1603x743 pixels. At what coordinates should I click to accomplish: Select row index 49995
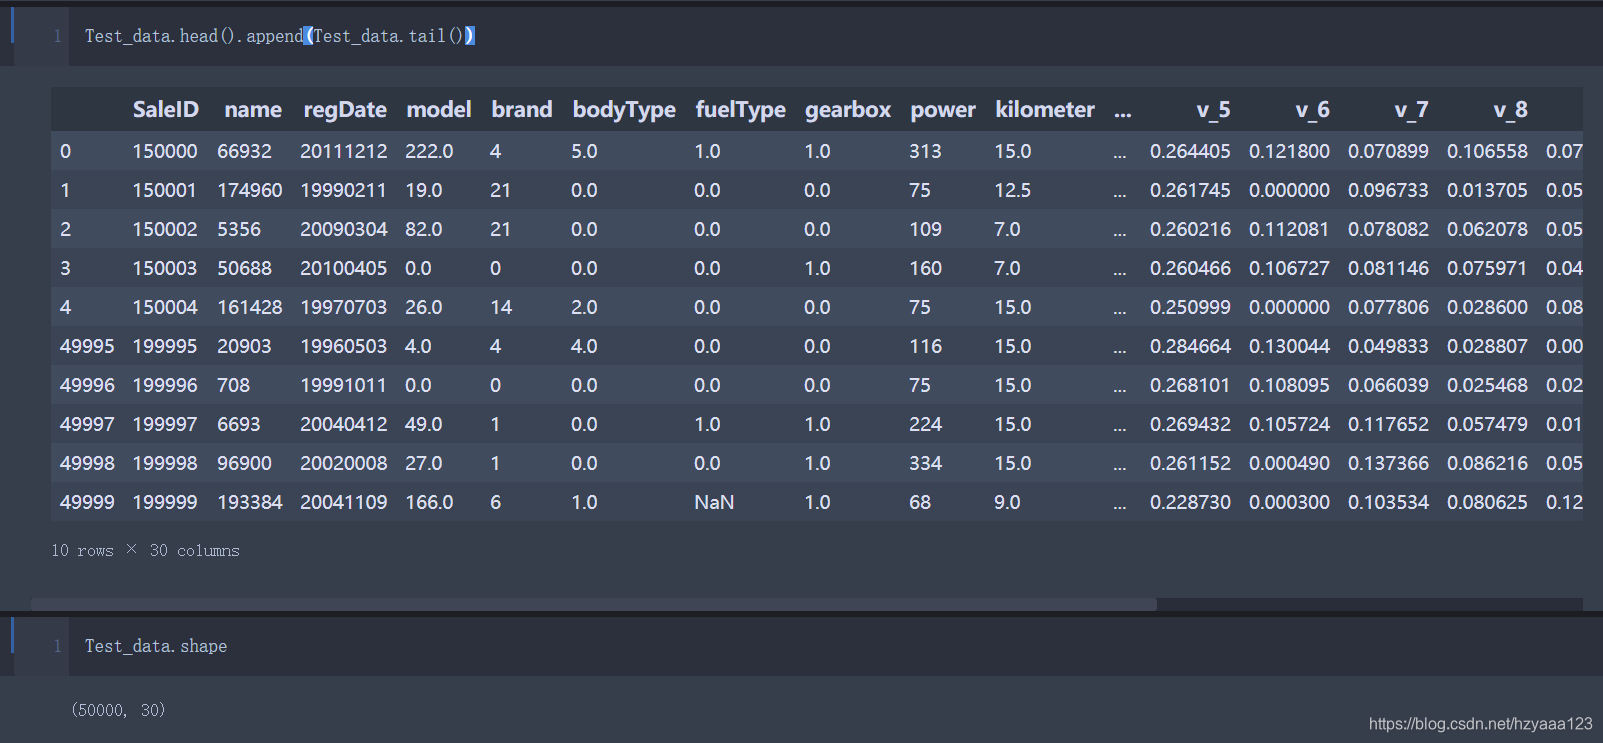[x=87, y=346]
